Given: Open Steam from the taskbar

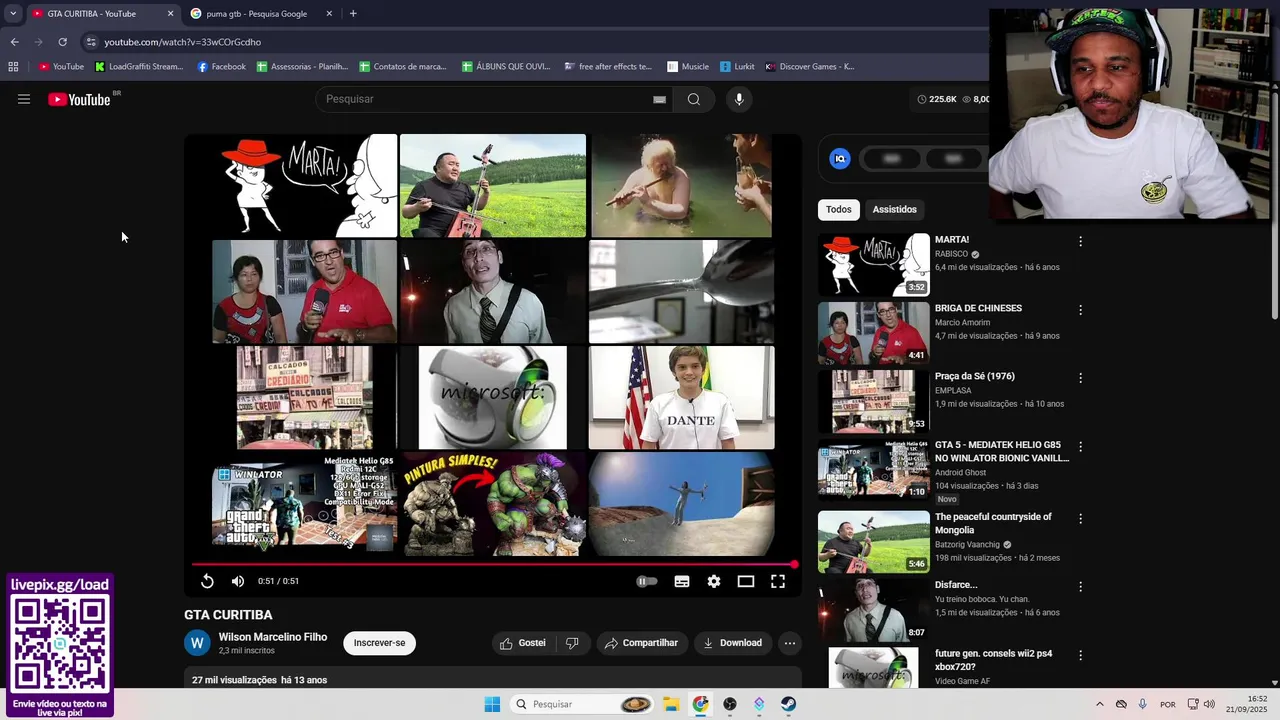Looking at the screenshot, I should tap(789, 704).
